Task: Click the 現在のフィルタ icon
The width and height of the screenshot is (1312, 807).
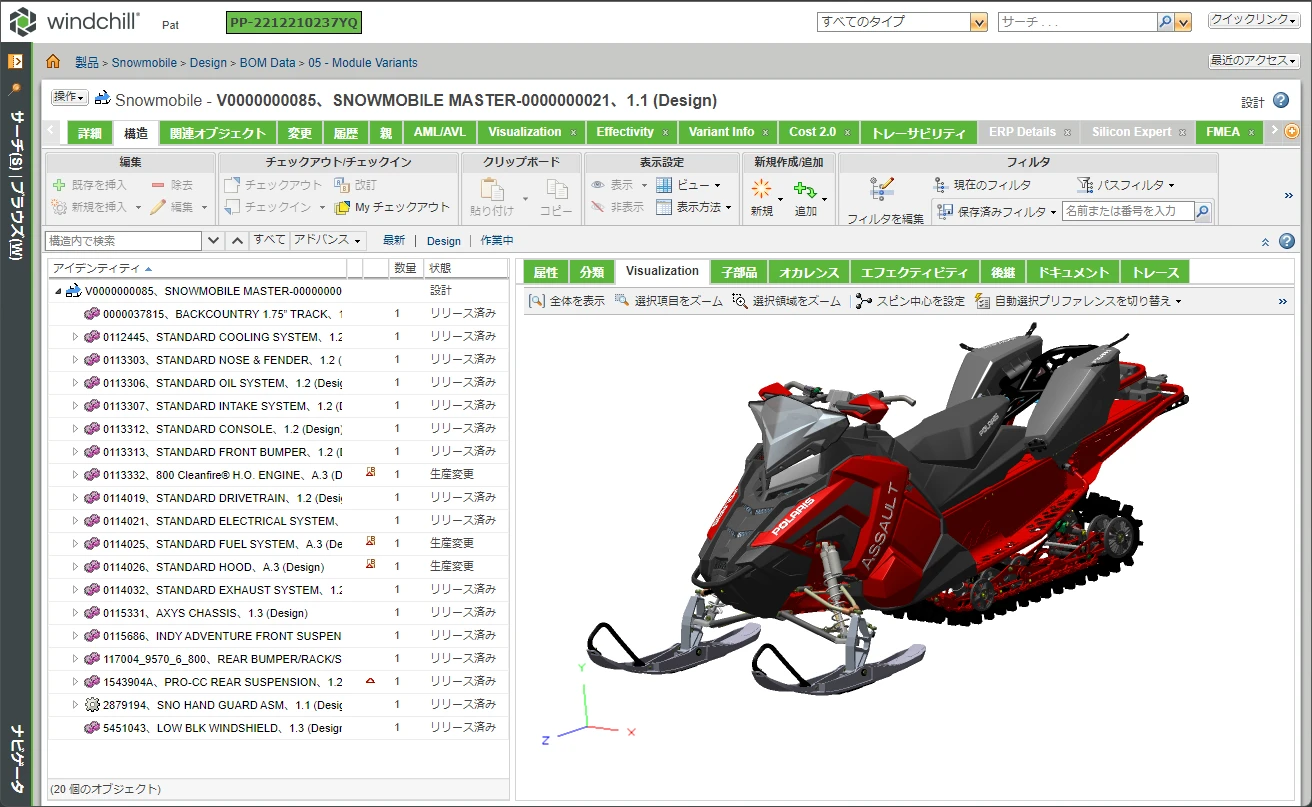Action: tap(940, 185)
